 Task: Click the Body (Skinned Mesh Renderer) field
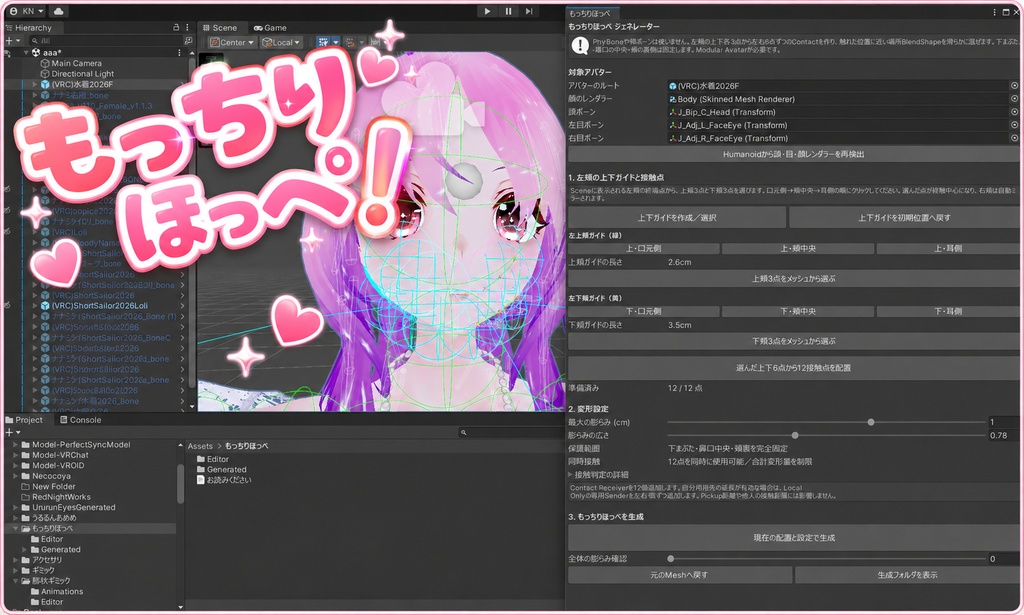coord(838,99)
